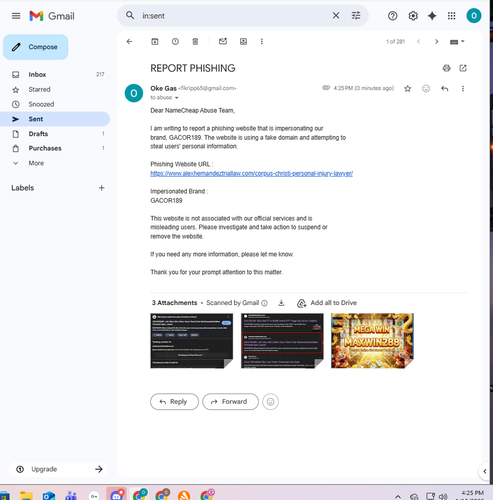Archive this conversation
The width and height of the screenshot is (493, 500).
[x=155, y=41]
